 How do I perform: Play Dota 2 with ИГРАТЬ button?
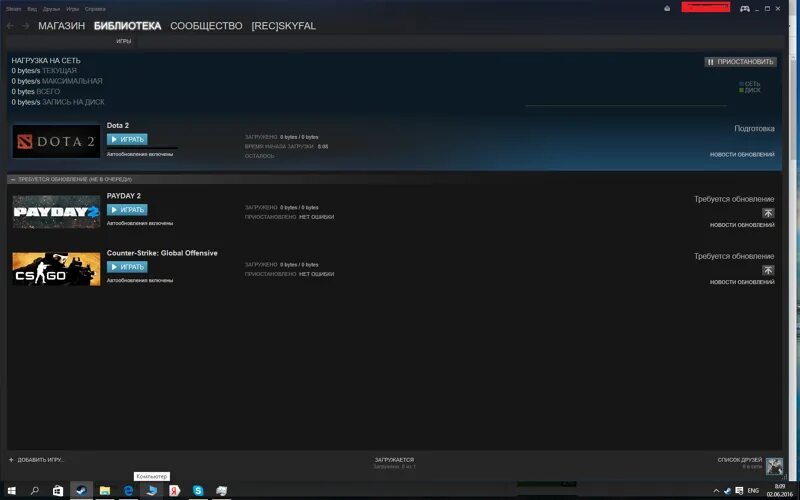[x=127, y=139]
